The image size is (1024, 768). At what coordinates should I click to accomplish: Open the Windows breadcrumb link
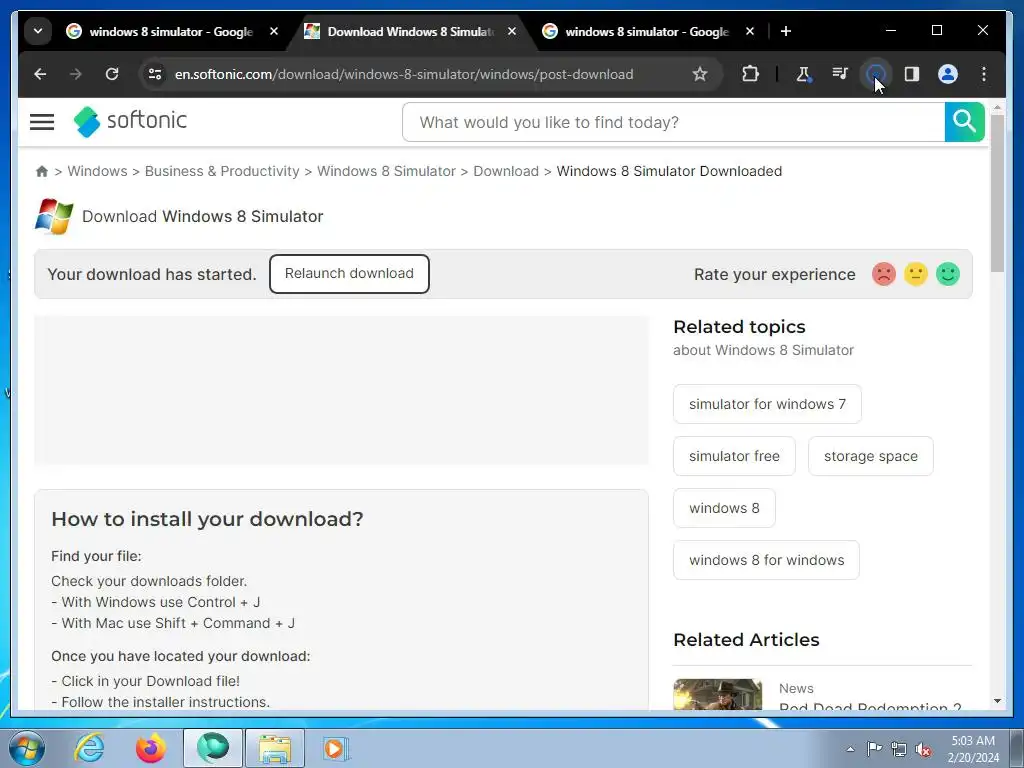click(x=97, y=171)
